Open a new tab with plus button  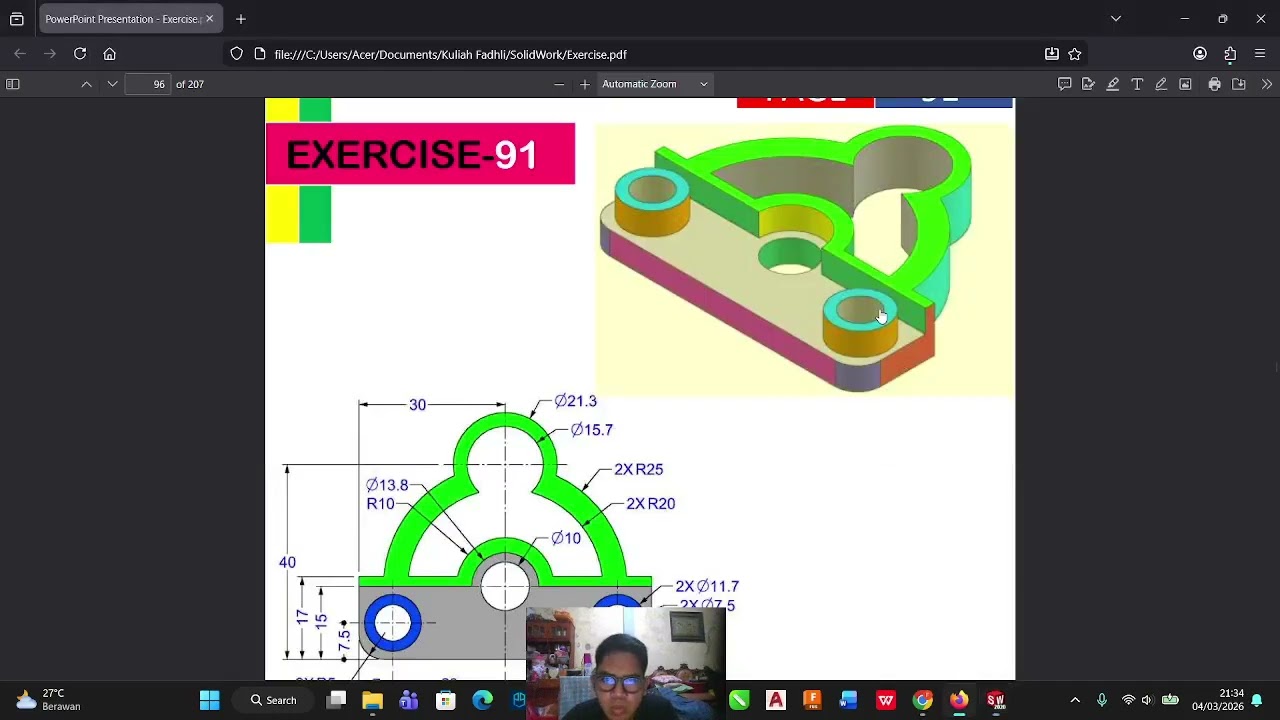241,19
